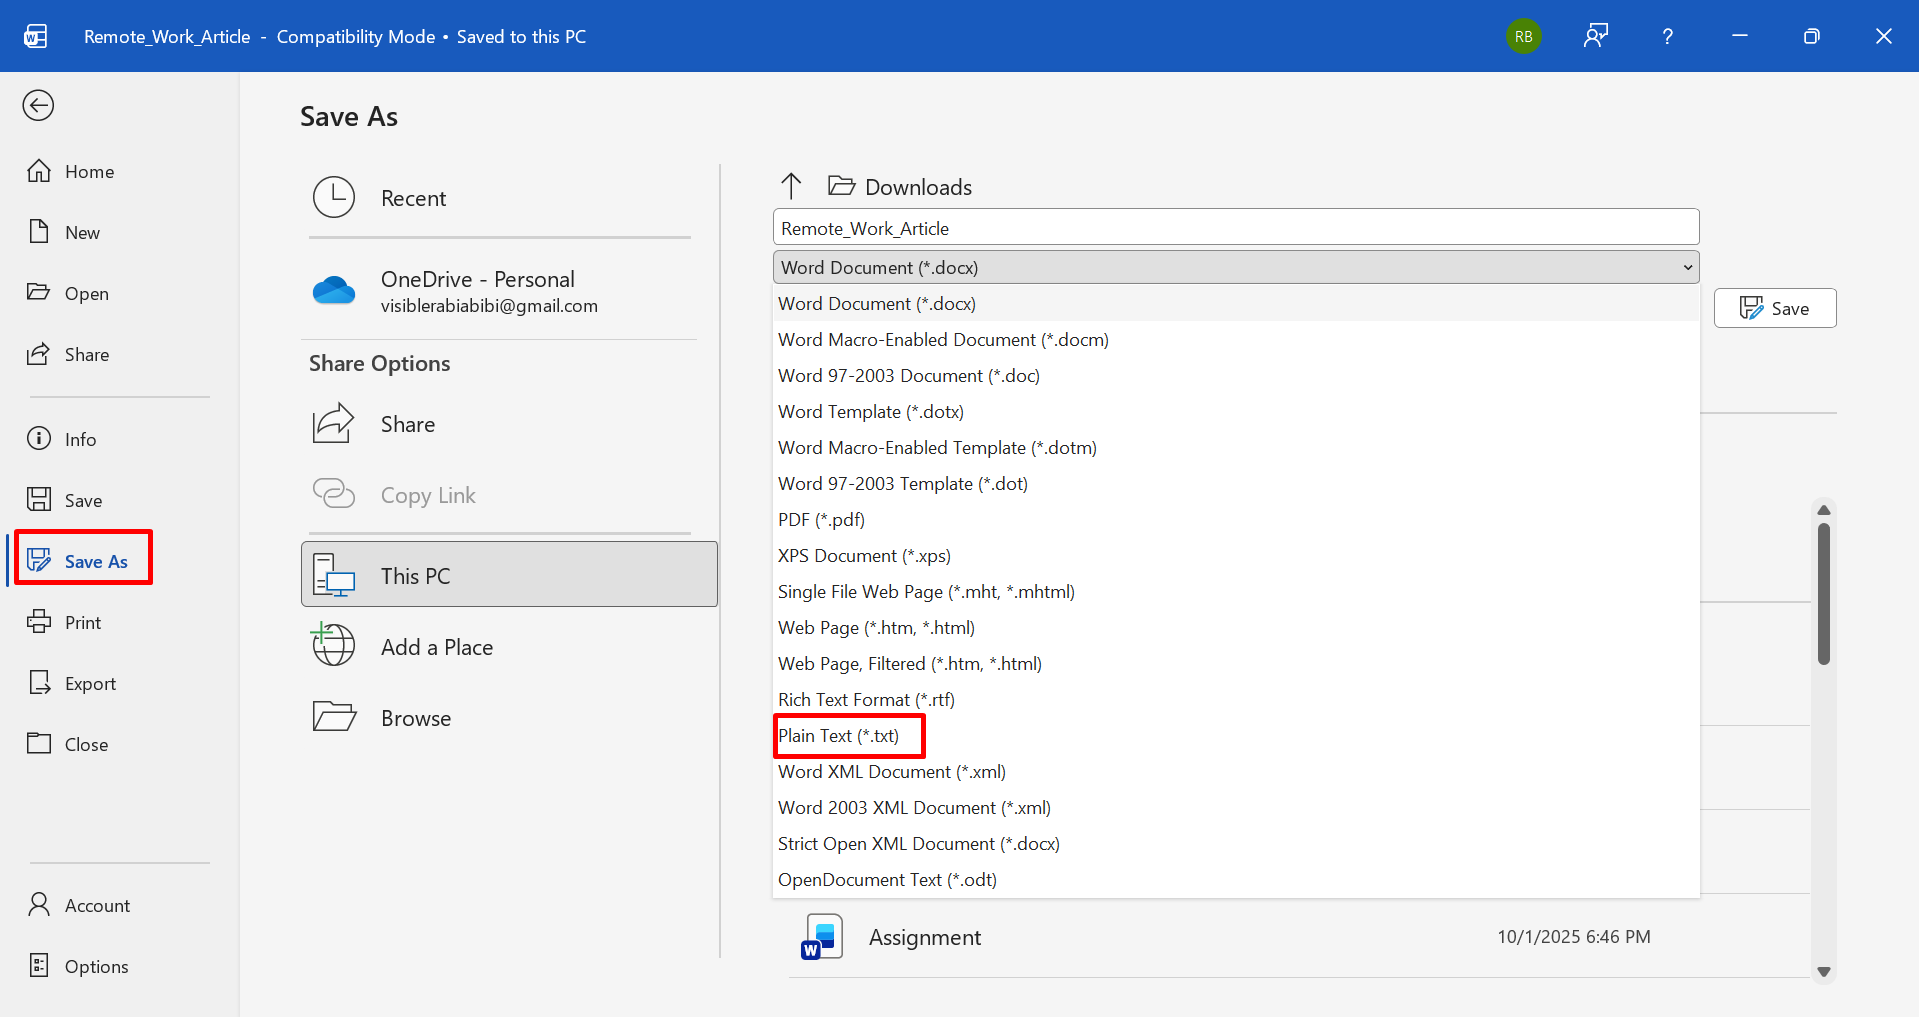Click the feedback person icon in title bar

point(1596,36)
